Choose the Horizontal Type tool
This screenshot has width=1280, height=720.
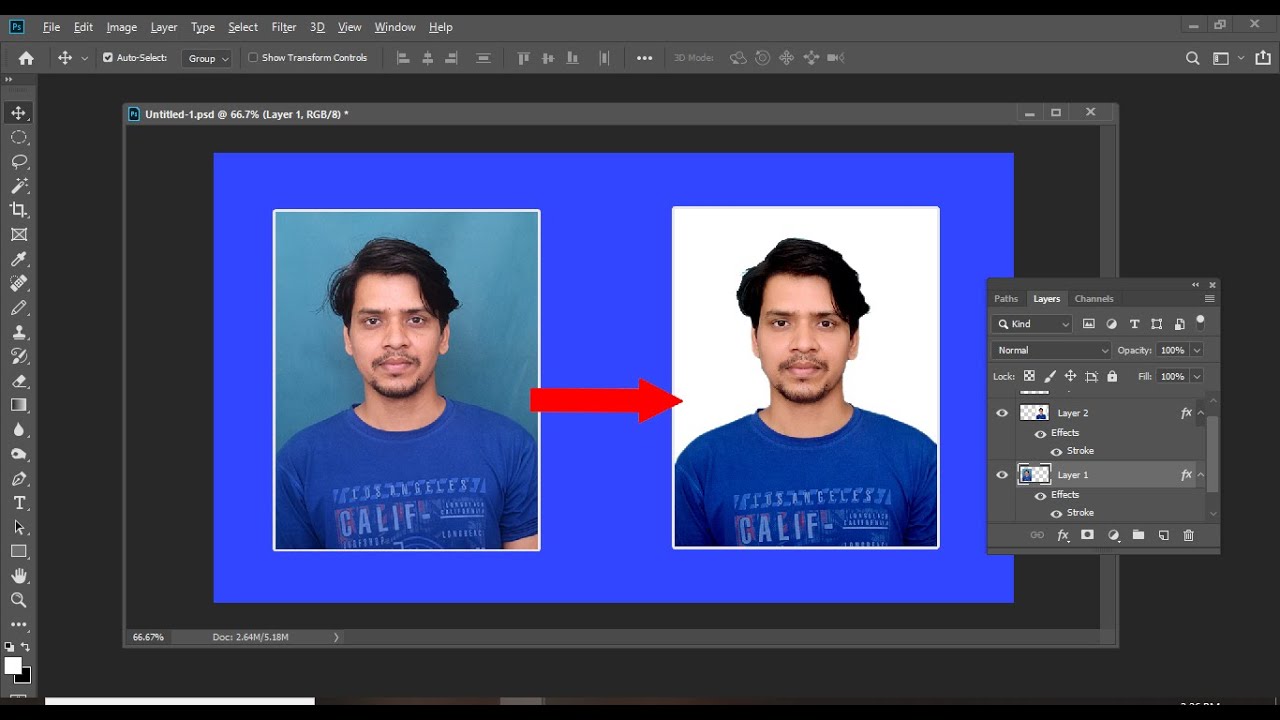(x=19, y=503)
